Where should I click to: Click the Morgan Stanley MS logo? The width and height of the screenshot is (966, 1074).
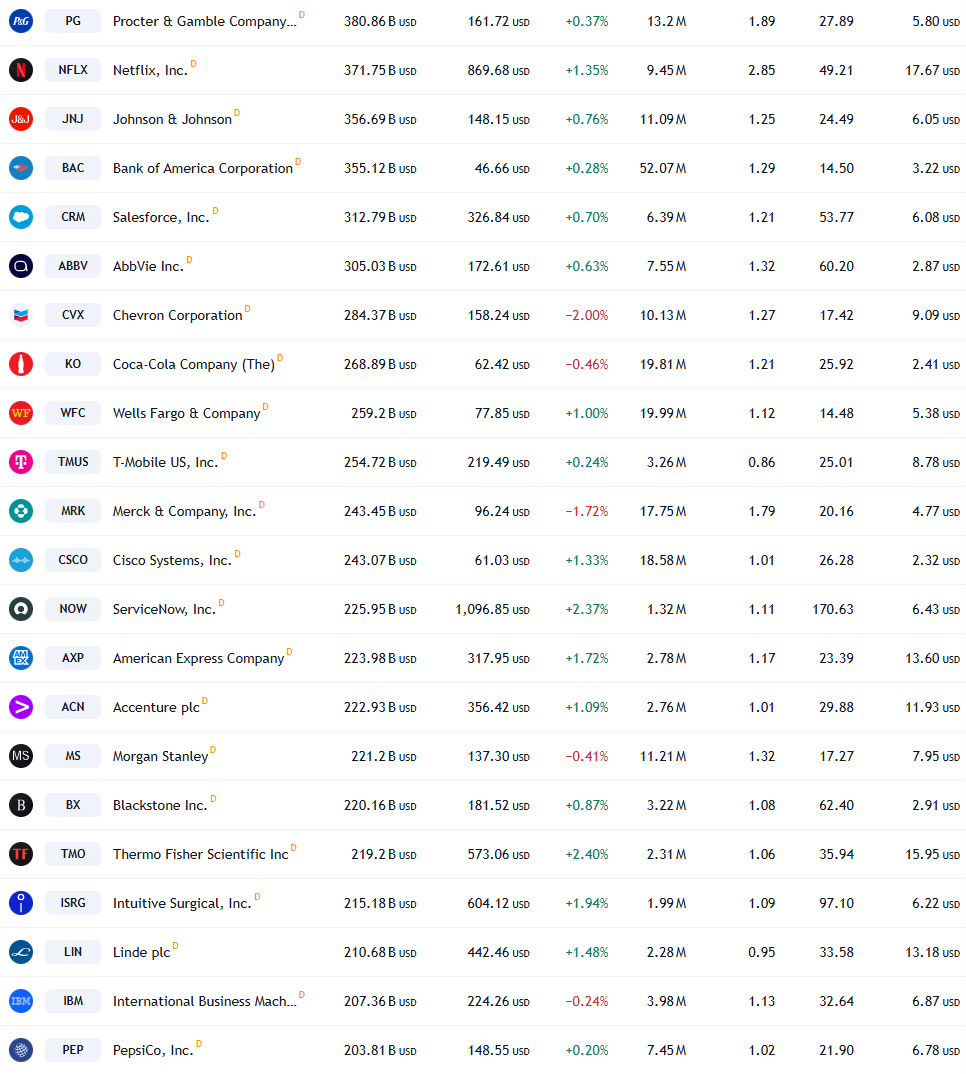[21, 755]
